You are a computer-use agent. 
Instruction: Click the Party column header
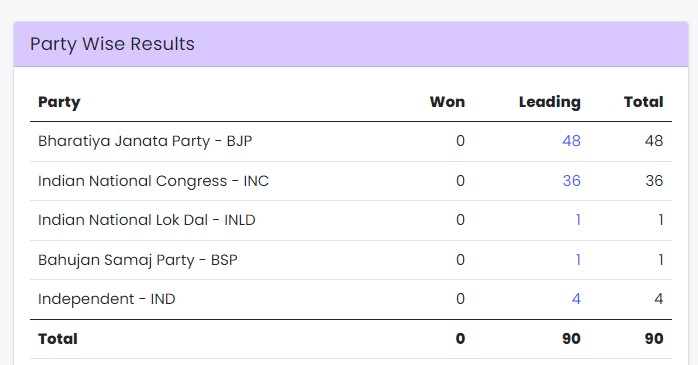click(x=59, y=102)
